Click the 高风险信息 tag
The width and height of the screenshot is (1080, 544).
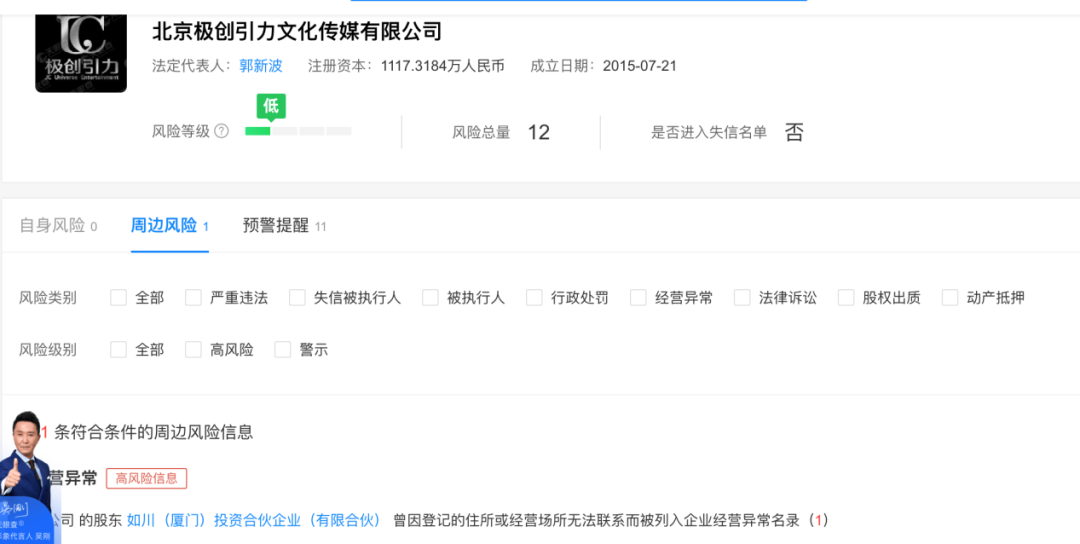coord(147,478)
